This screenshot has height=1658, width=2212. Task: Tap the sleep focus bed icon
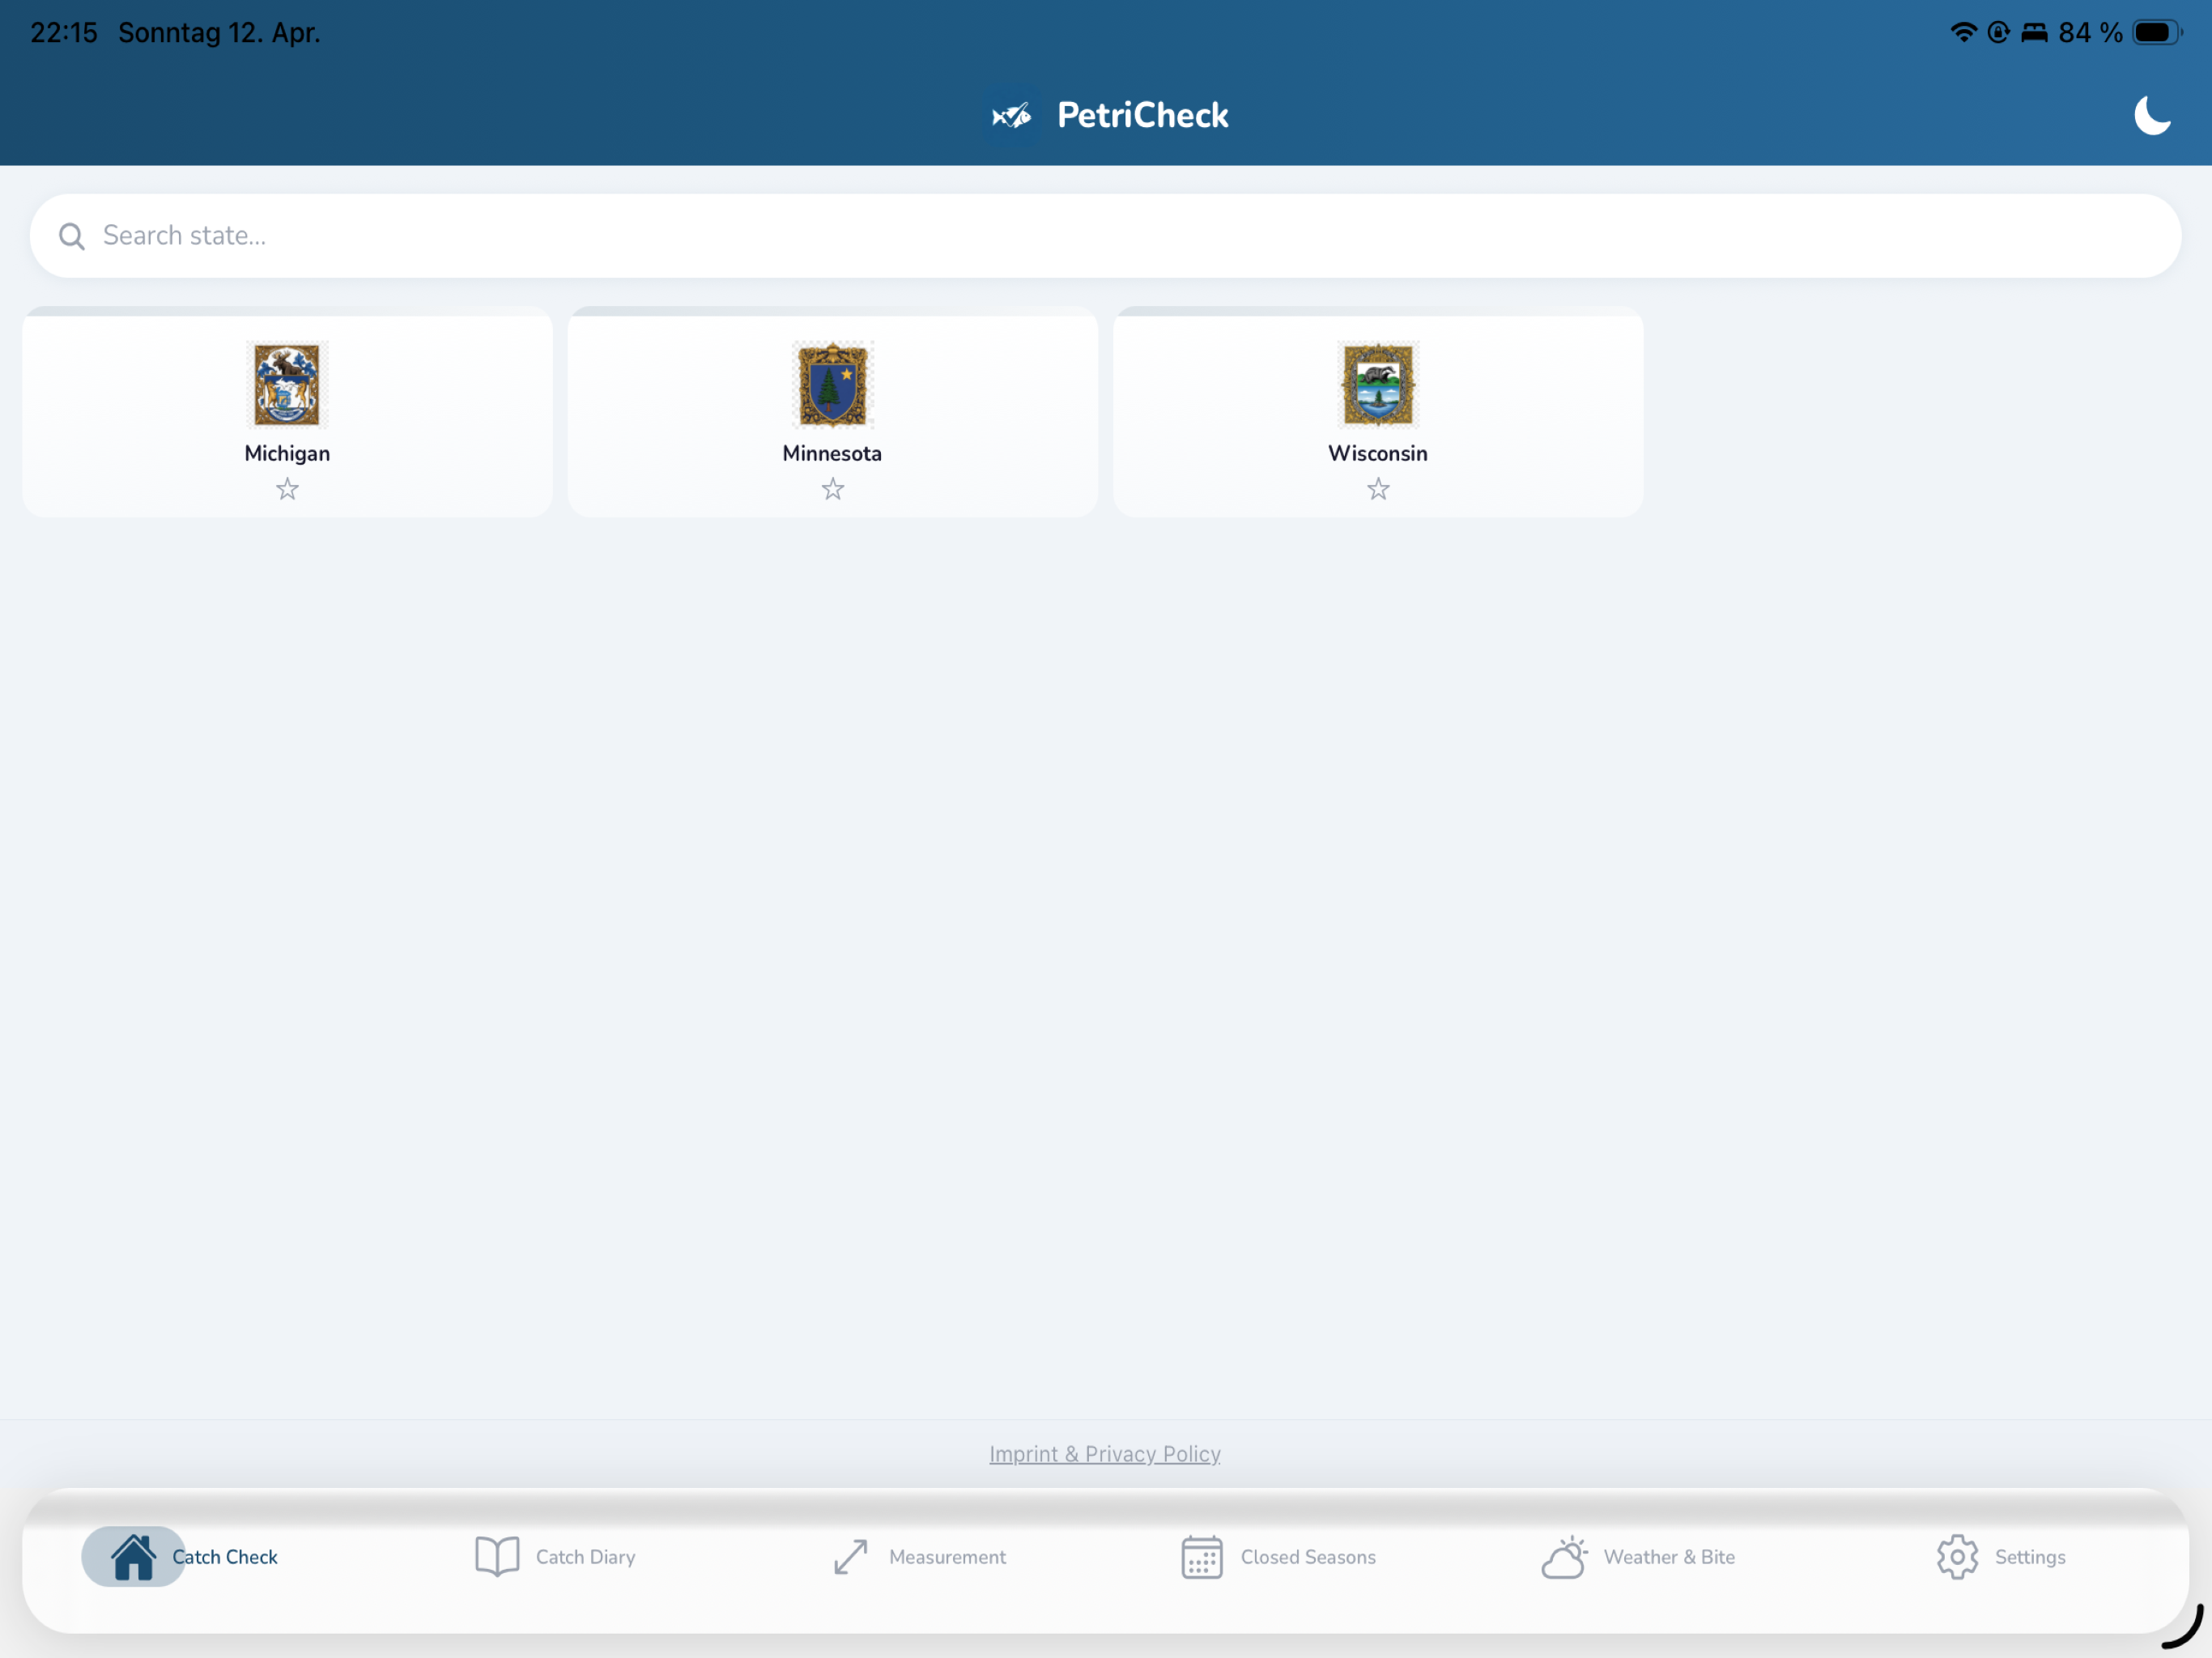tap(2034, 33)
